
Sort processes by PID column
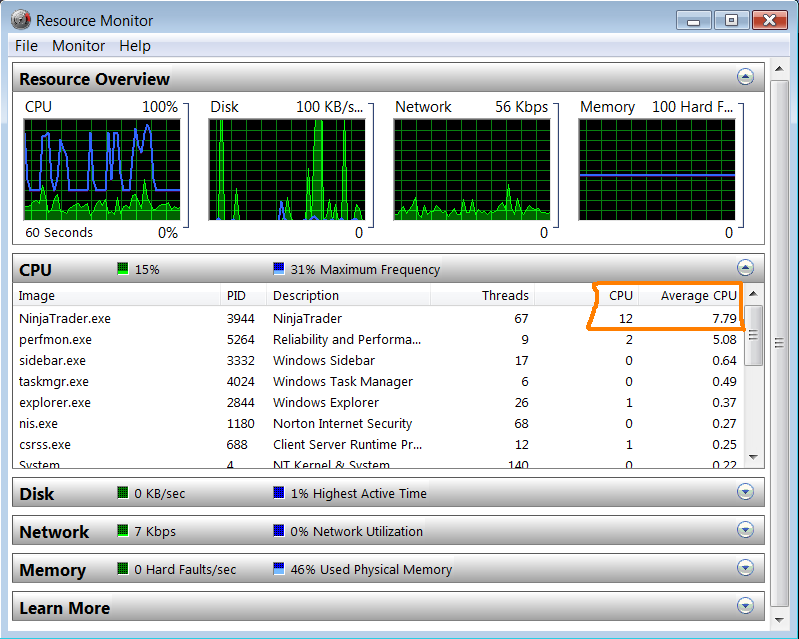244,296
